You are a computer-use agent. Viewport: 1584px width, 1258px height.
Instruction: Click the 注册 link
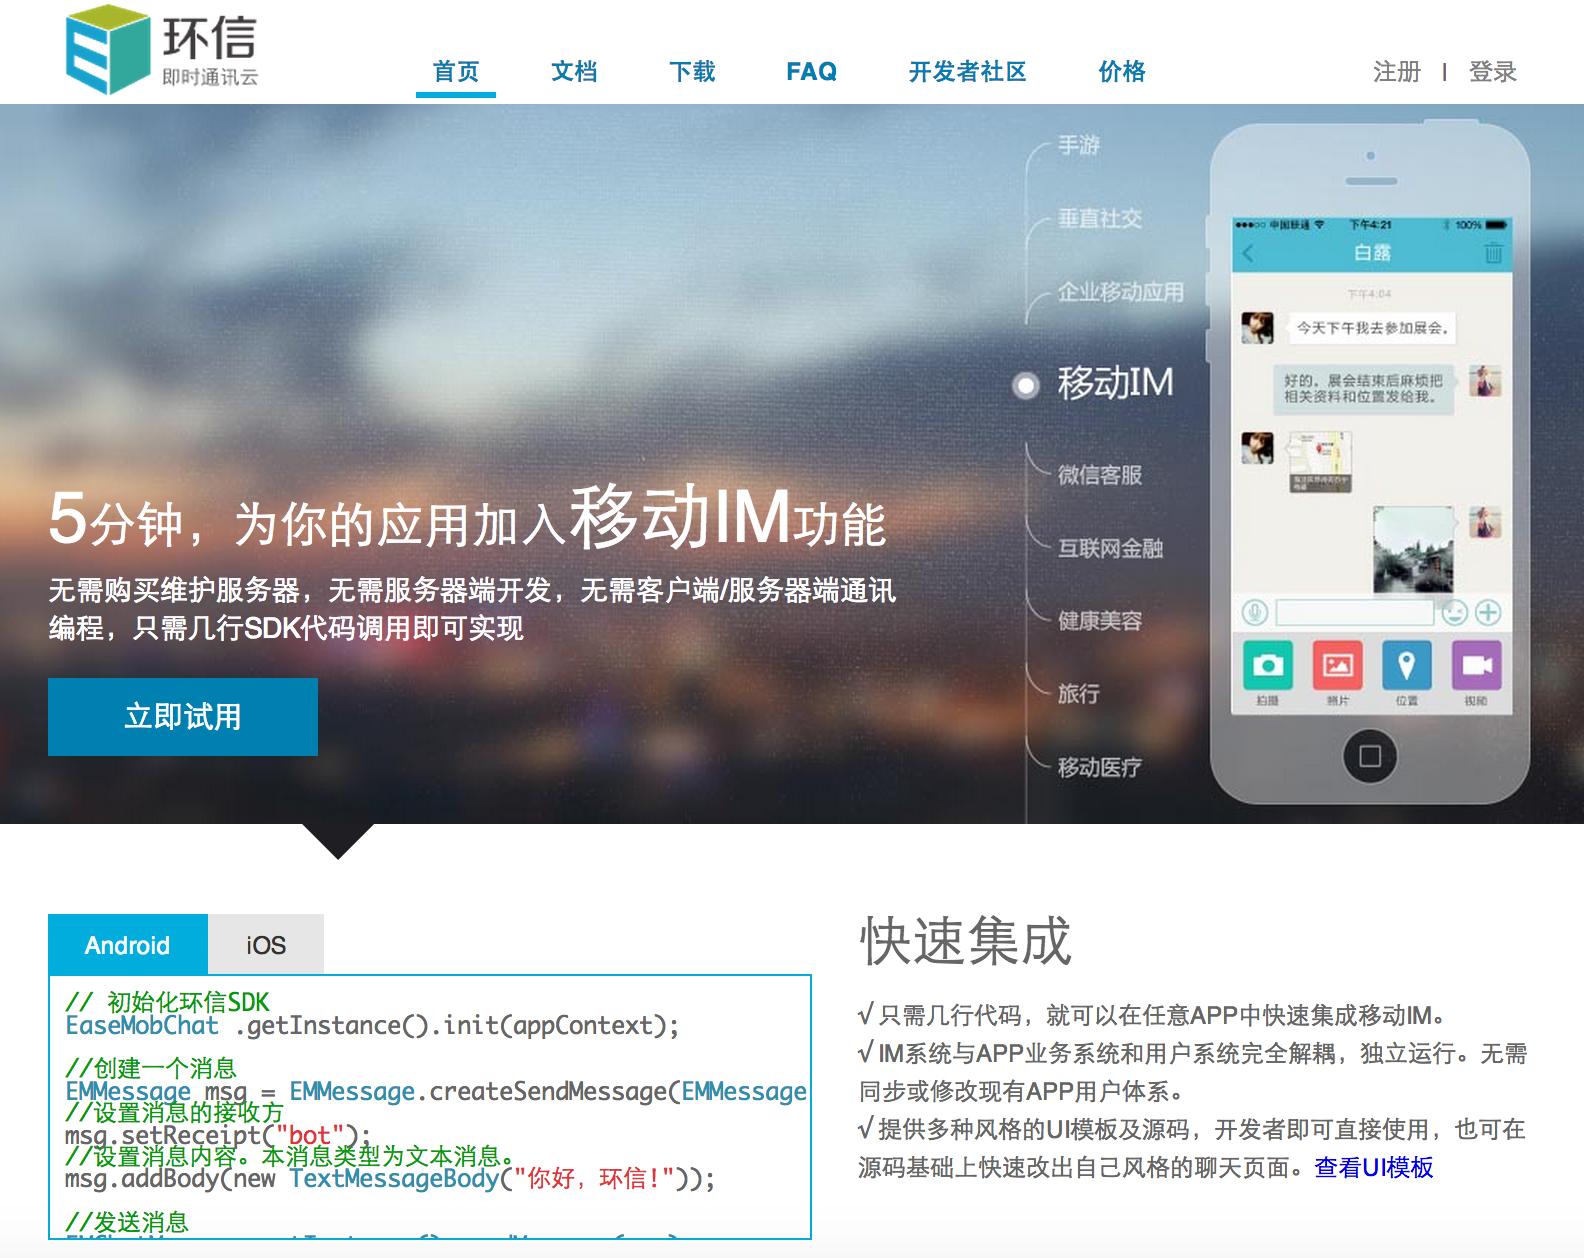pyautogui.click(x=1396, y=72)
